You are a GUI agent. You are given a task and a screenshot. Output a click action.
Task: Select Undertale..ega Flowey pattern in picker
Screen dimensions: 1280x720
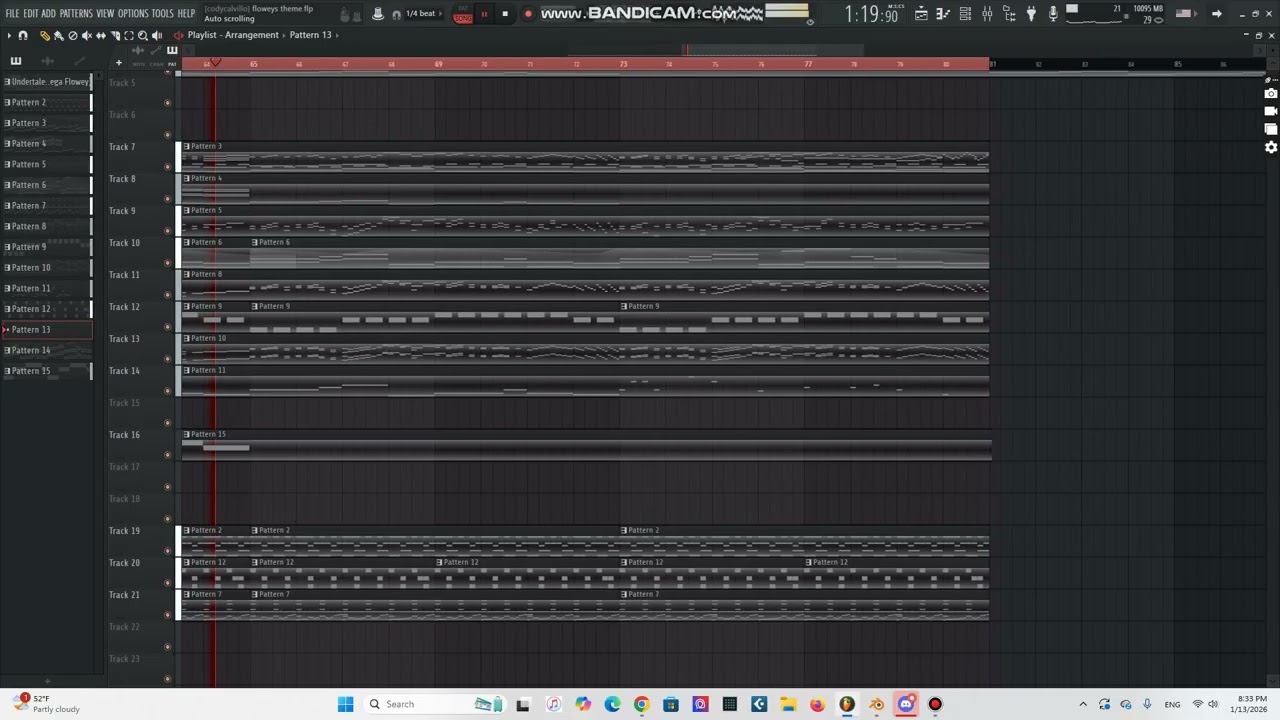tap(47, 82)
